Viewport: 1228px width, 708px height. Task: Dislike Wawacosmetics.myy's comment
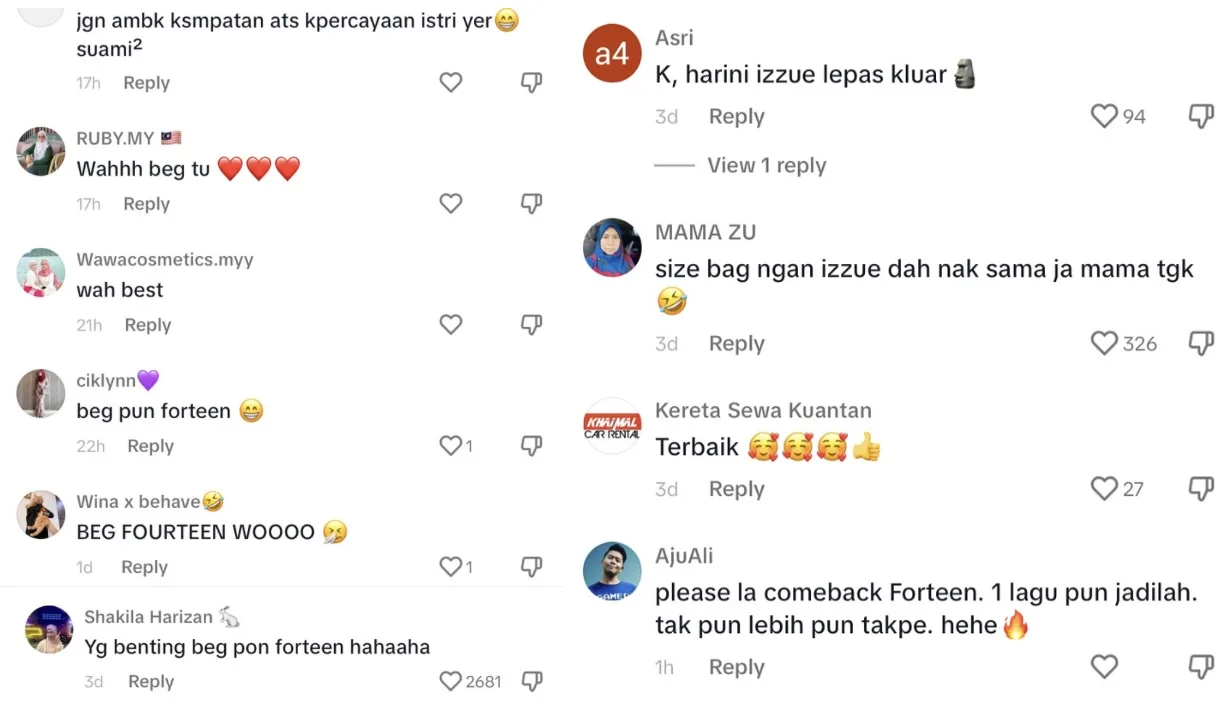pos(532,325)
